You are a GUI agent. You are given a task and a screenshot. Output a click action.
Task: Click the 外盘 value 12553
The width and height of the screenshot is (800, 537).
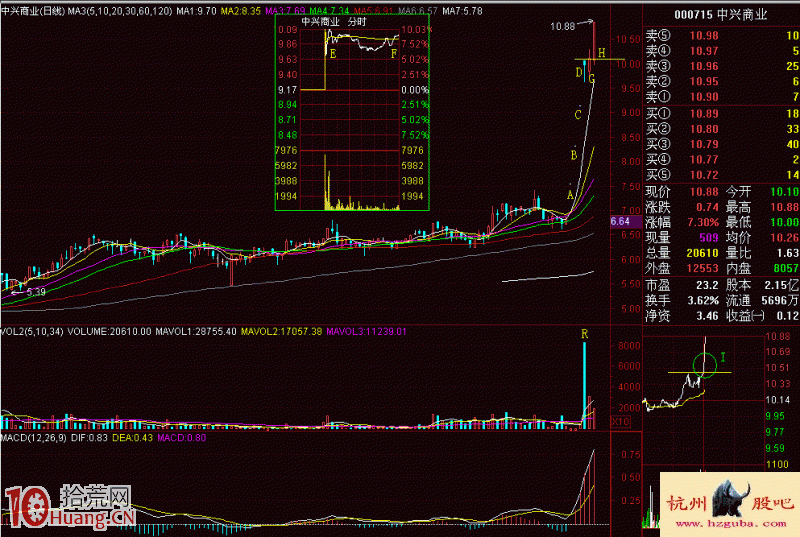703,268
